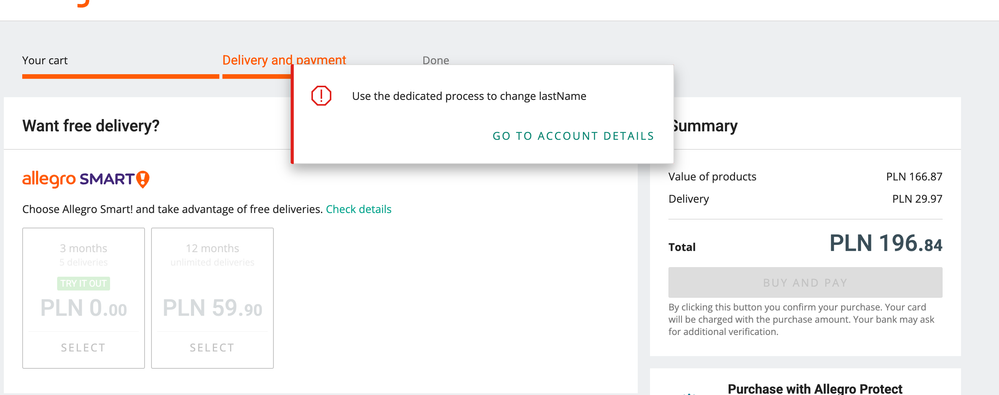The height and width of the screenshot is (395, 999).
Task: Click the Value of products PLN 166.87
Action: point(914,176)
